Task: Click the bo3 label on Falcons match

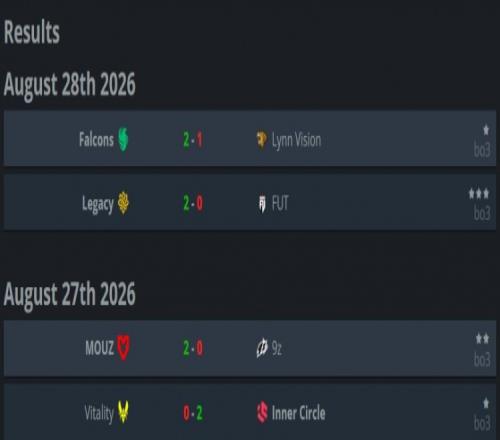Action: (482, 150)
